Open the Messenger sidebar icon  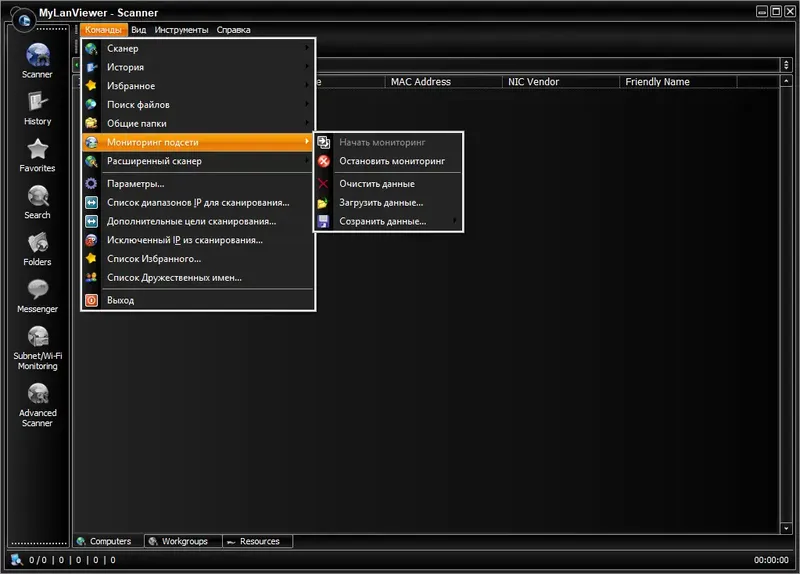tap(38, 290)
